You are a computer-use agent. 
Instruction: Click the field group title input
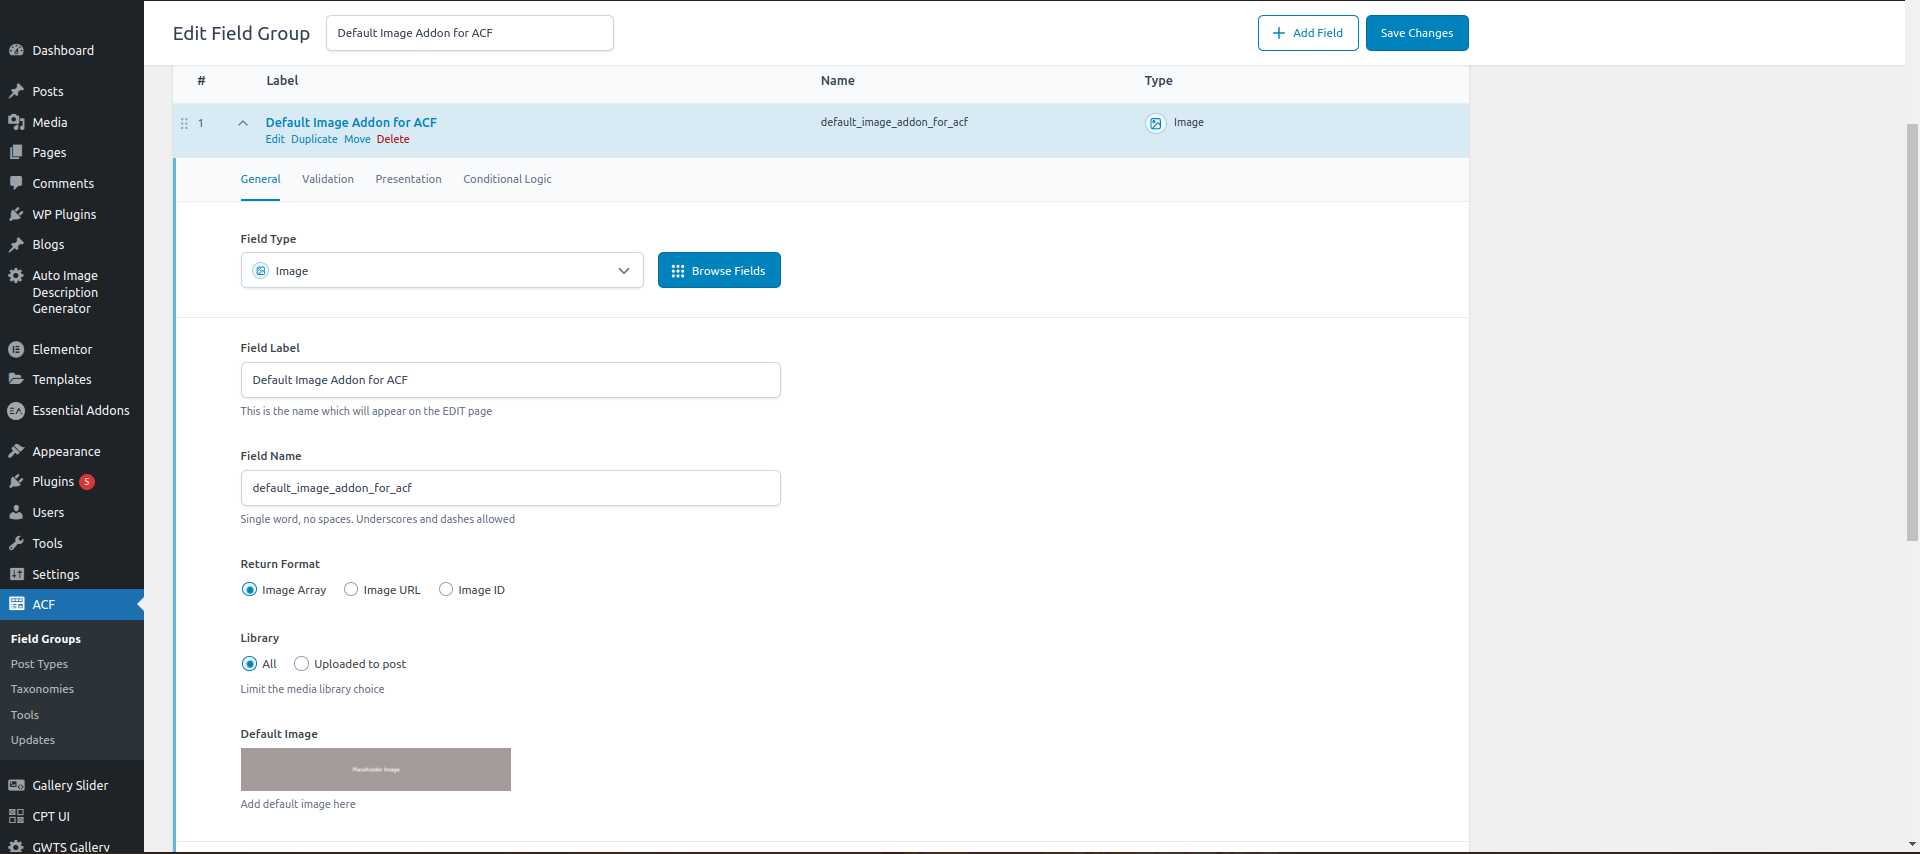pyautogui.click(x=470, y=33)
